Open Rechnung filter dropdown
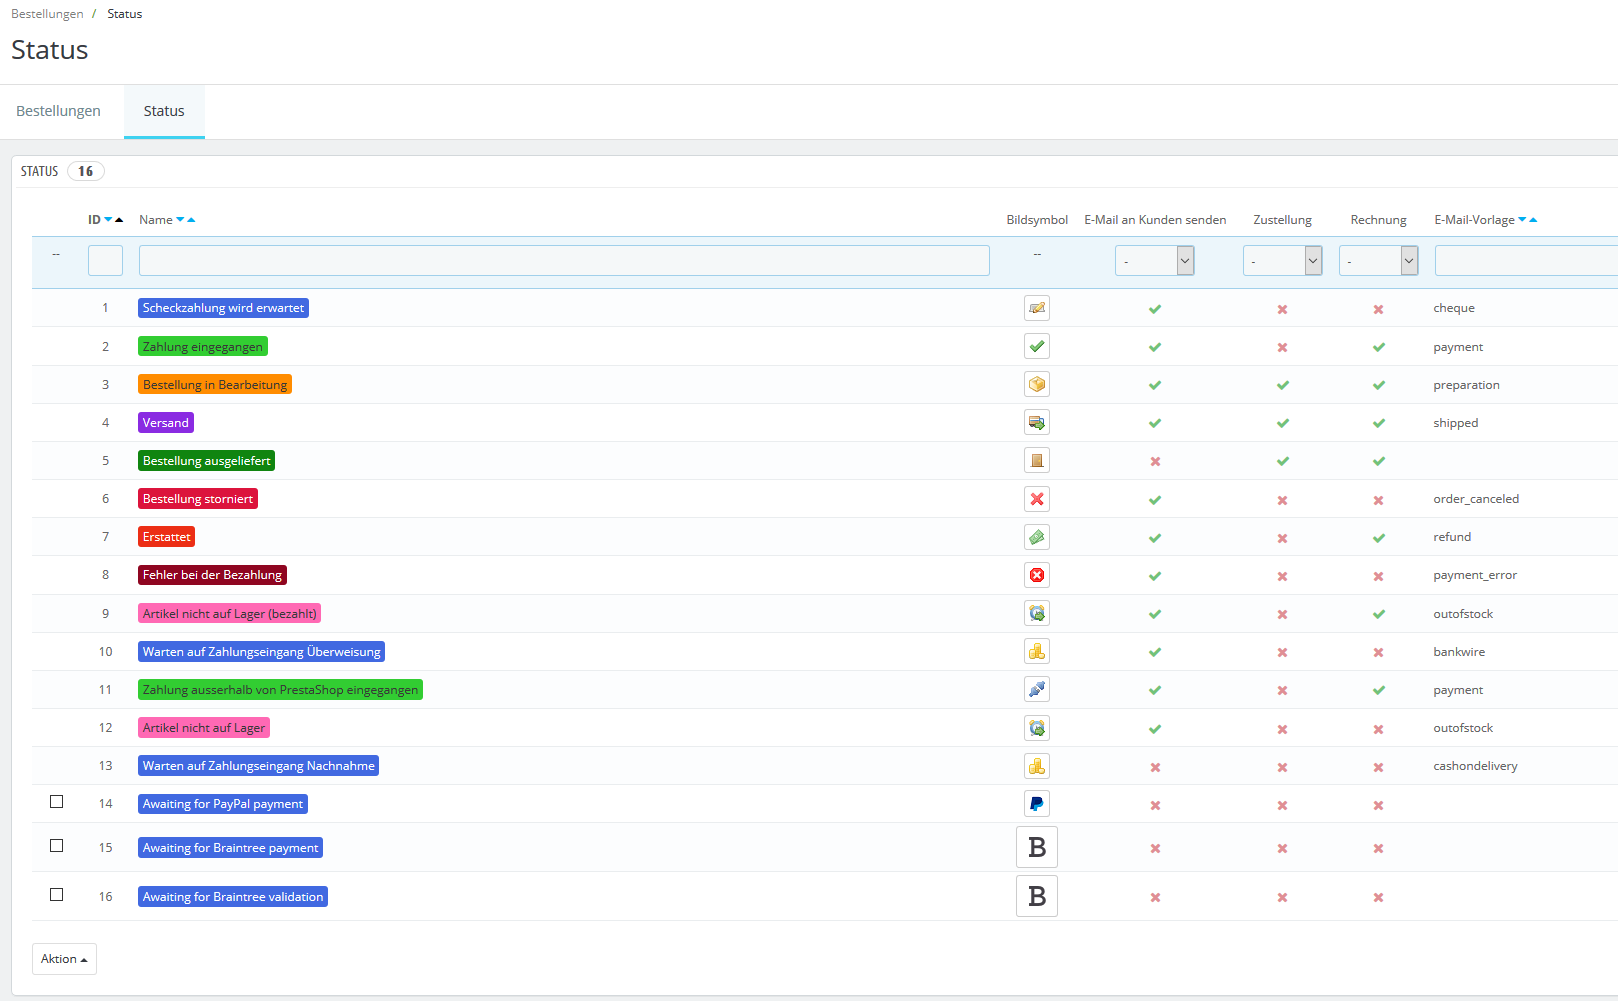Screen dimensions: 1618x1001 (x=1379, y=261)
